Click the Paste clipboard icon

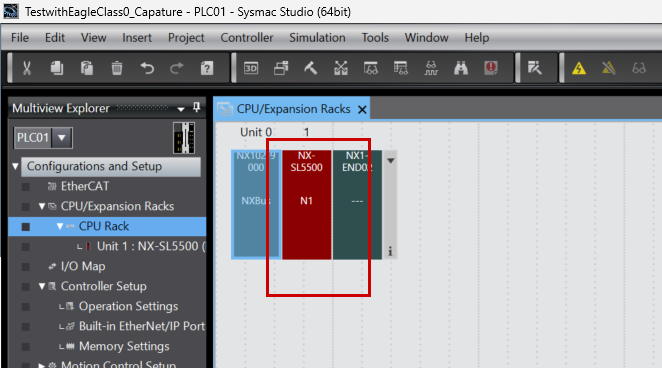click(x=87, y=68)
